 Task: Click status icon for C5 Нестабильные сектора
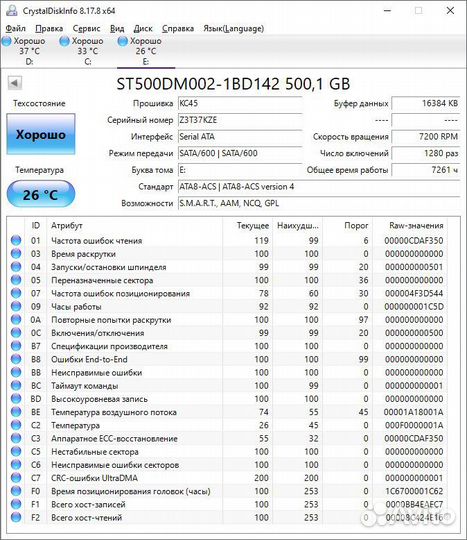pos(16,451)
